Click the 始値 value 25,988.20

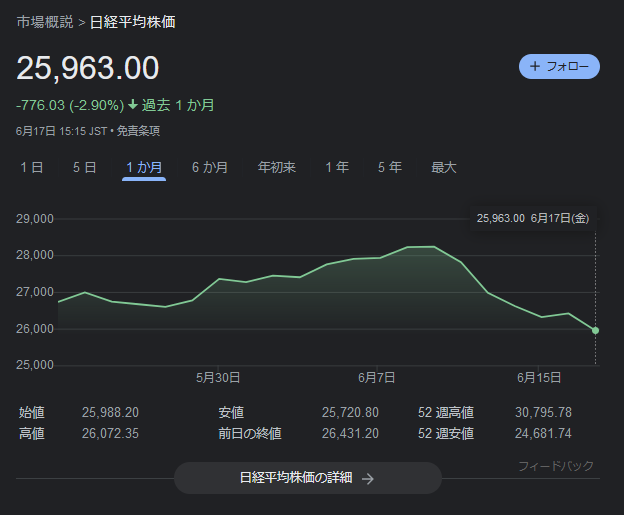[110, 412]
